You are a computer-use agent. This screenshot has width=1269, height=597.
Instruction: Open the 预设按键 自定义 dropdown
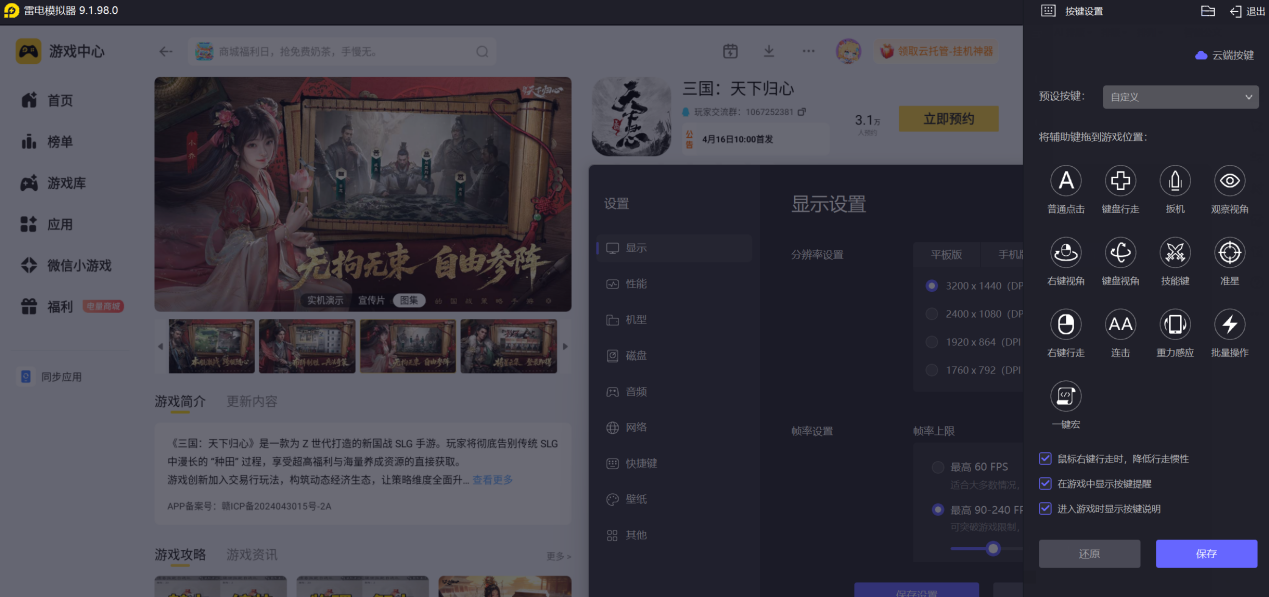(1181, 97)
